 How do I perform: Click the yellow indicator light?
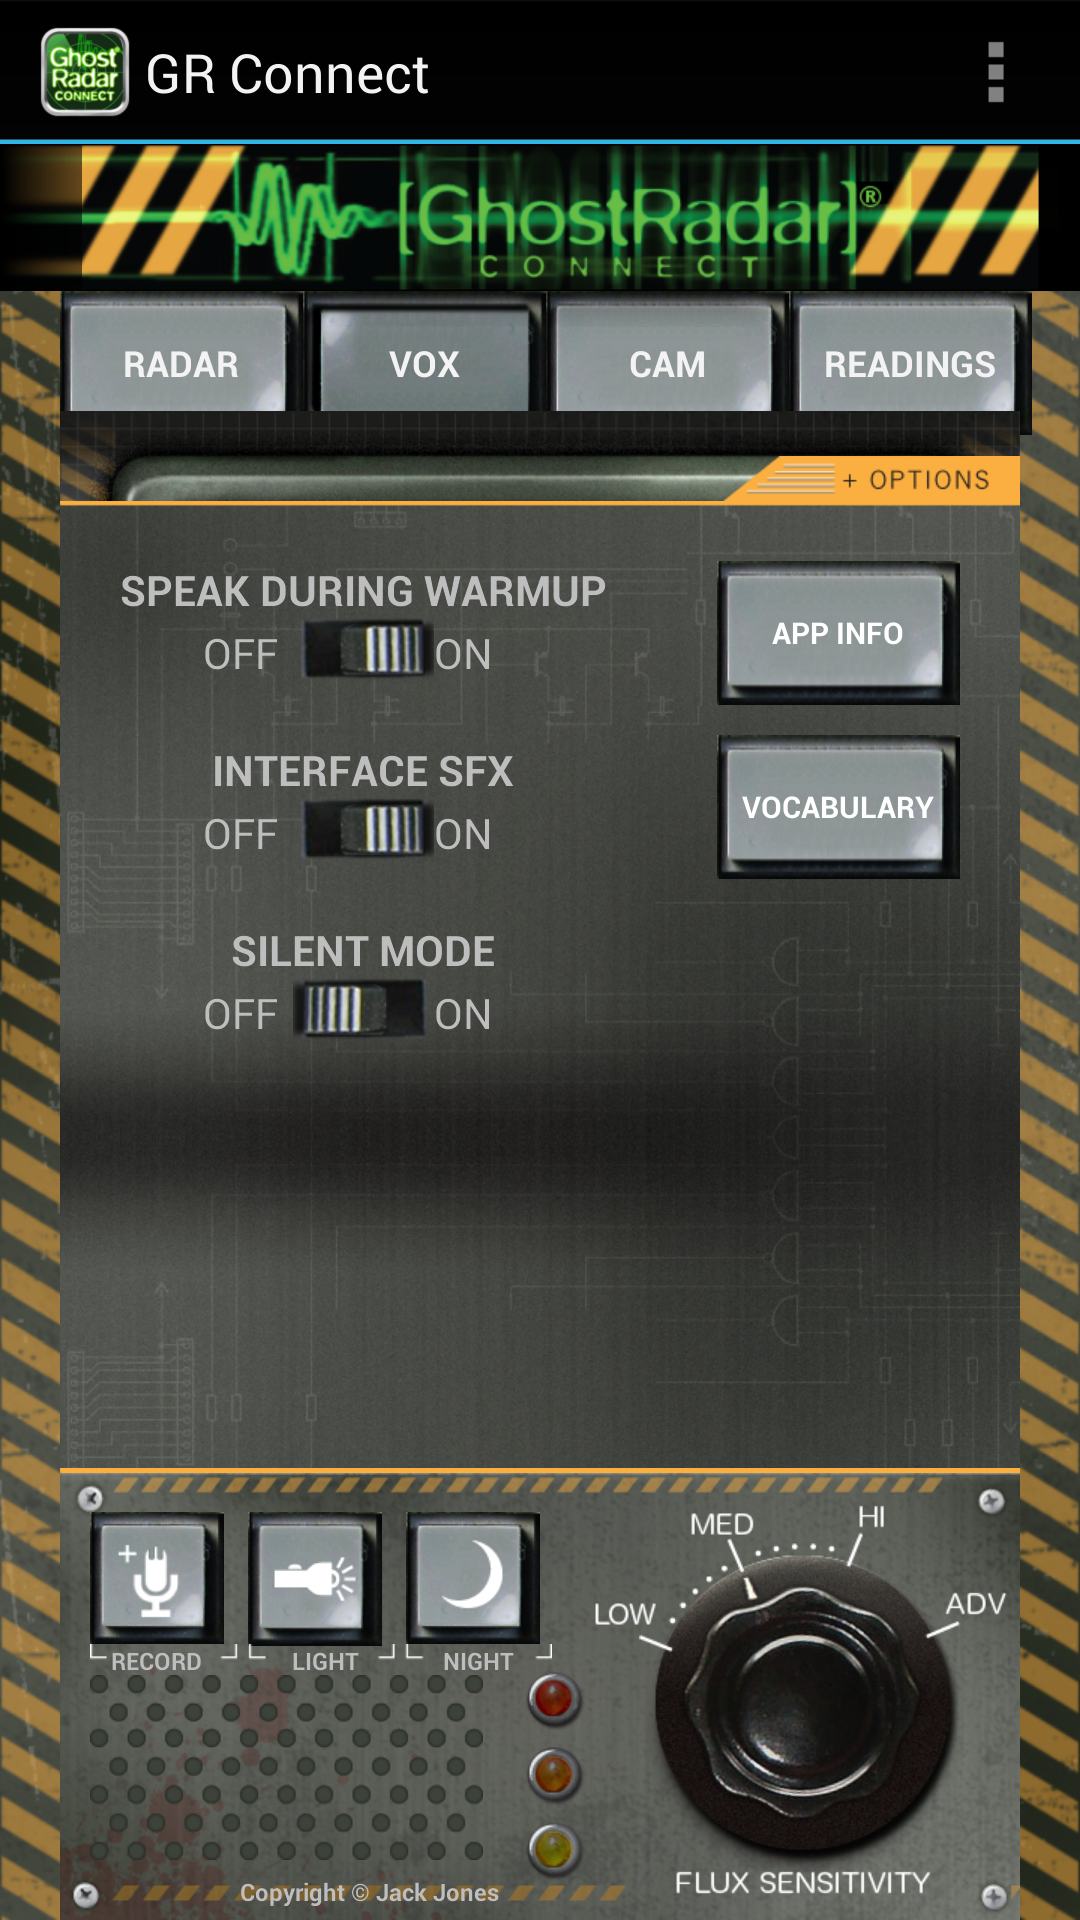554,1849
